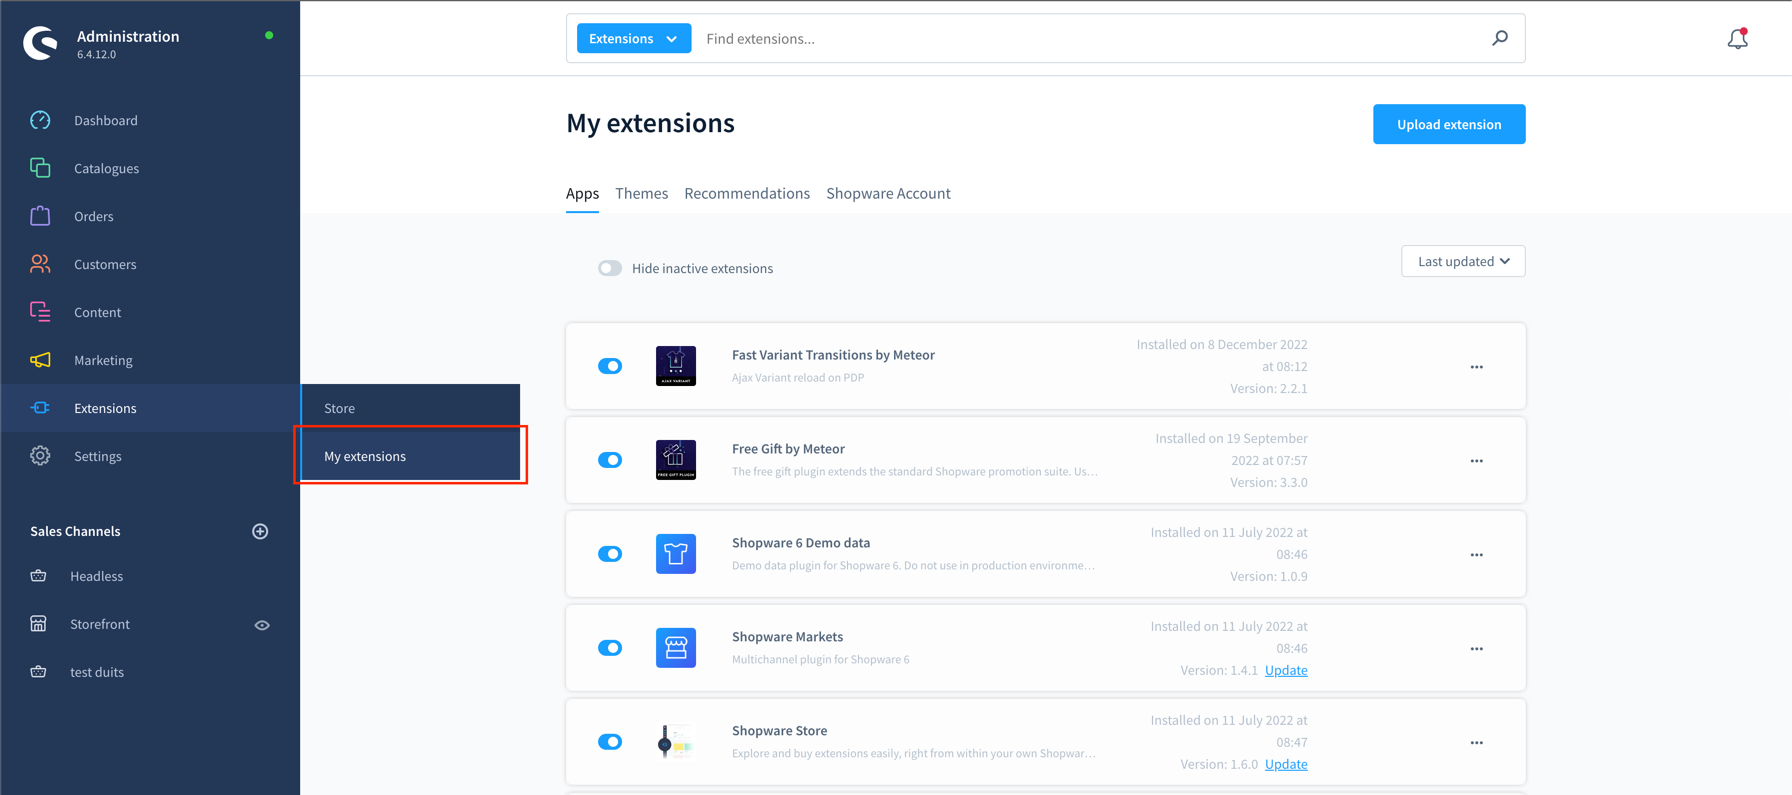Image resolution: width=1792 pixels, height=795 pixels.
Task: Click Shopware Store title text
Action: coord(779,731)
